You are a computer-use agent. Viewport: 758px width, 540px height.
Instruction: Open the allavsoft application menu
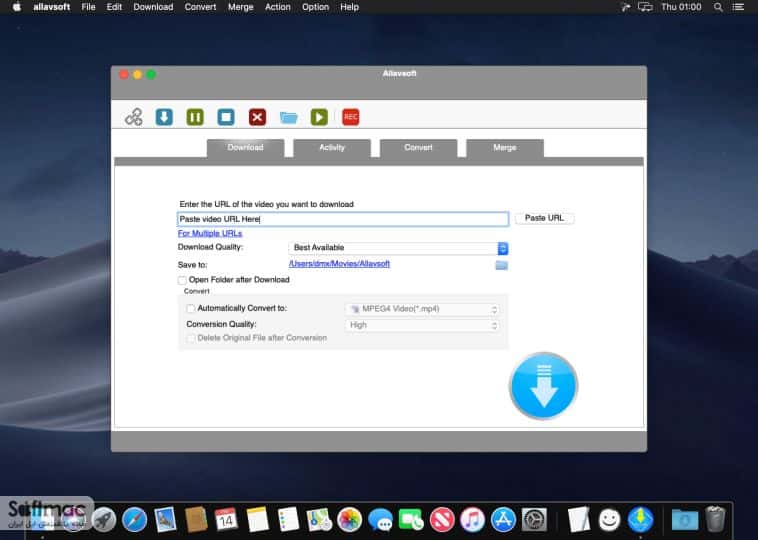[x=52, y=7]
